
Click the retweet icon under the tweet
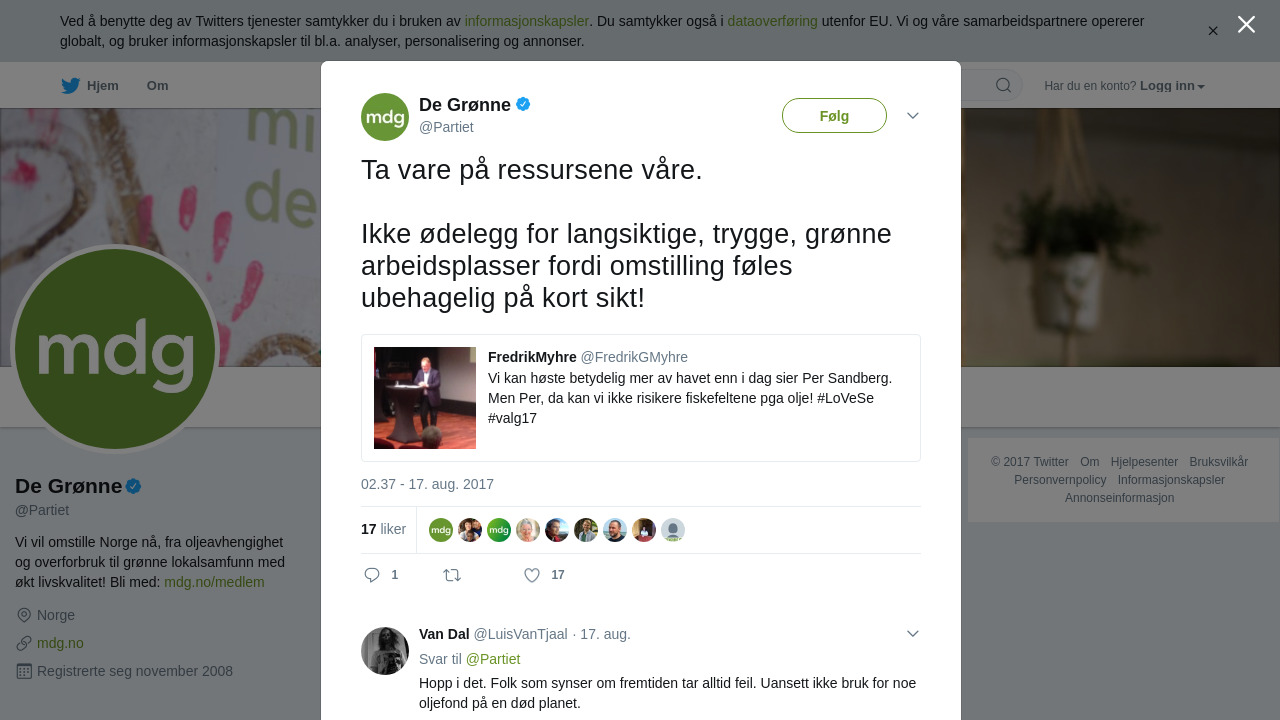click(452, 575)
